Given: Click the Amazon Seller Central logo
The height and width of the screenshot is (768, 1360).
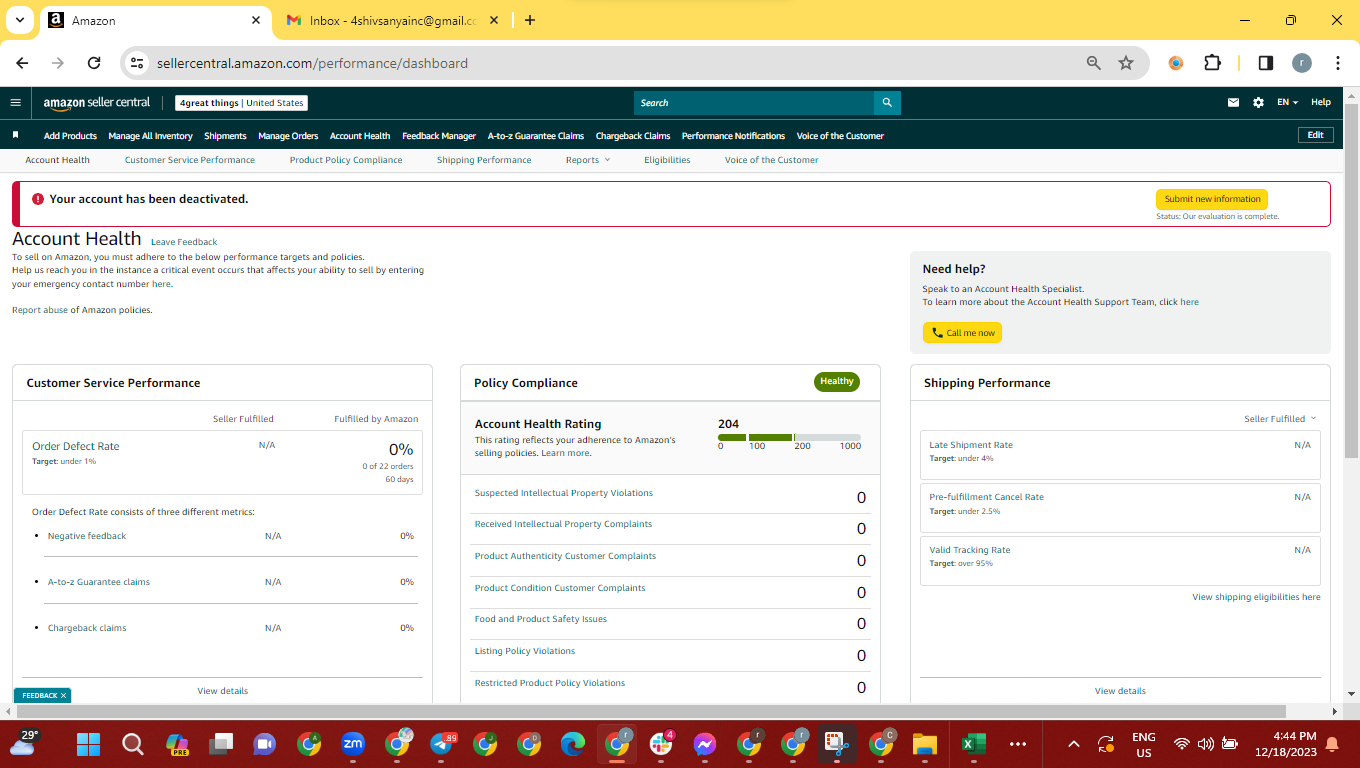Looking at the screenshot, I should click(97, 102).
